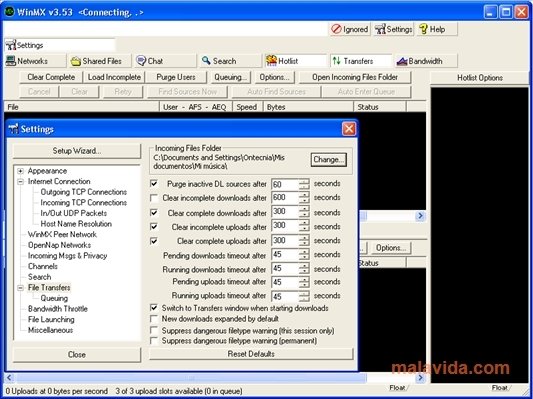Switch to the Chat tab
This screenshot has height=399, width=533.
[x=165, y=61]
